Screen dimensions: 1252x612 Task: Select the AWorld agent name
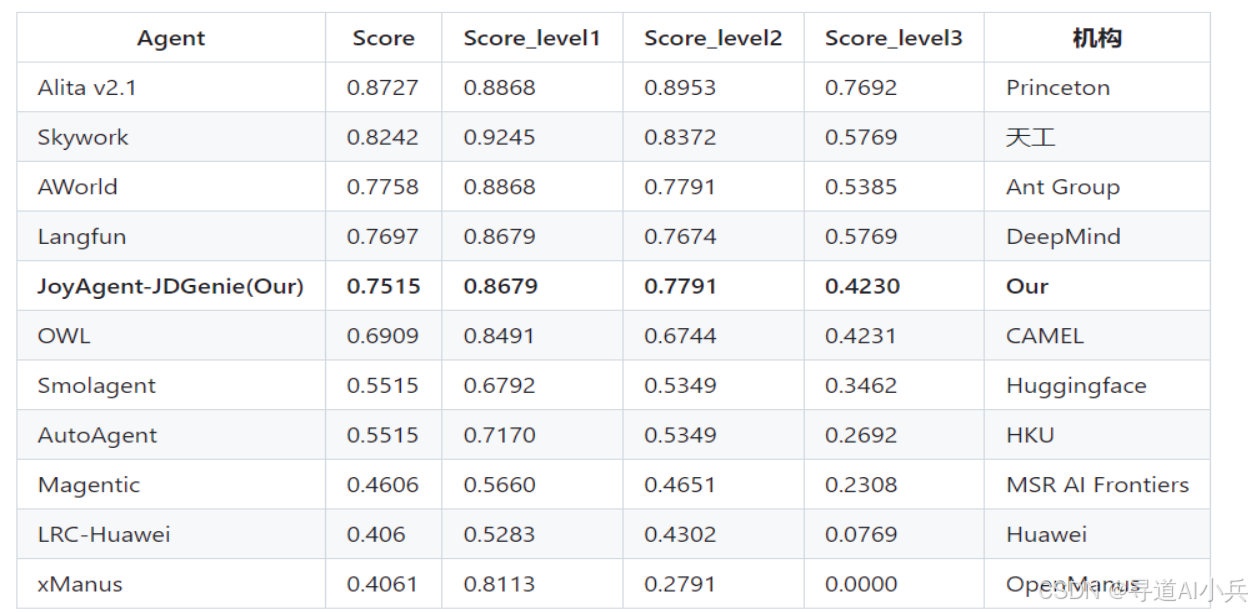coord(78,187)
